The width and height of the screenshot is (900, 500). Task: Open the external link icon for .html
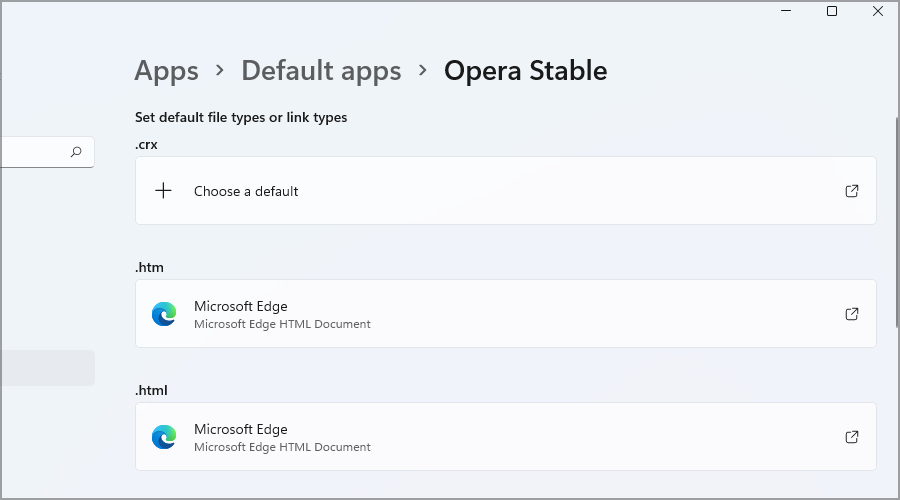852,437
